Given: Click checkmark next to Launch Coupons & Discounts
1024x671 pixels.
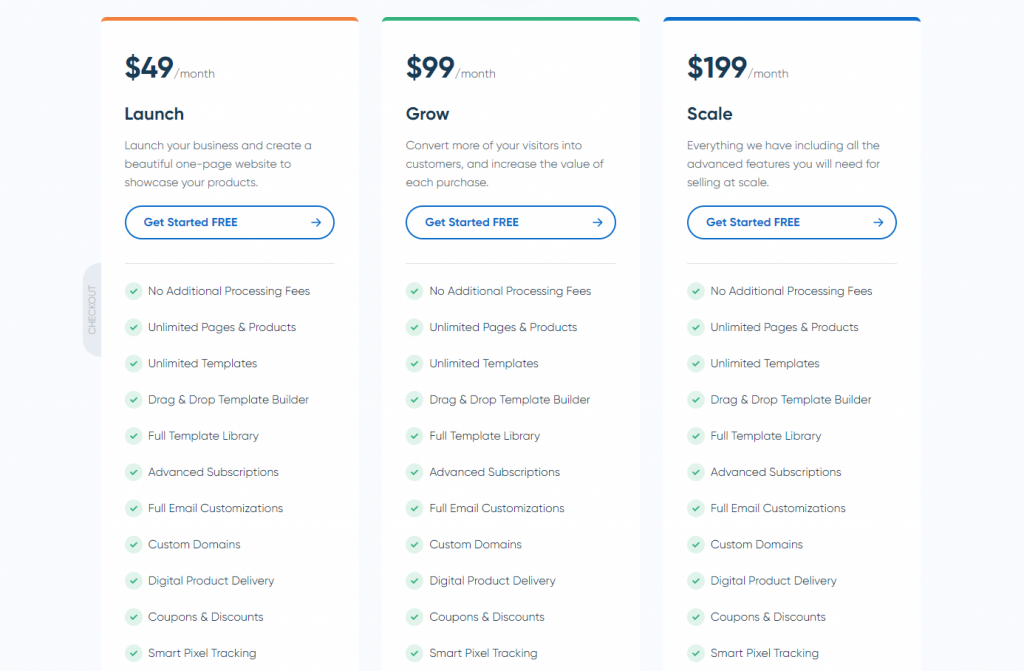Looking at the screenshot, I should pos(133,617).
